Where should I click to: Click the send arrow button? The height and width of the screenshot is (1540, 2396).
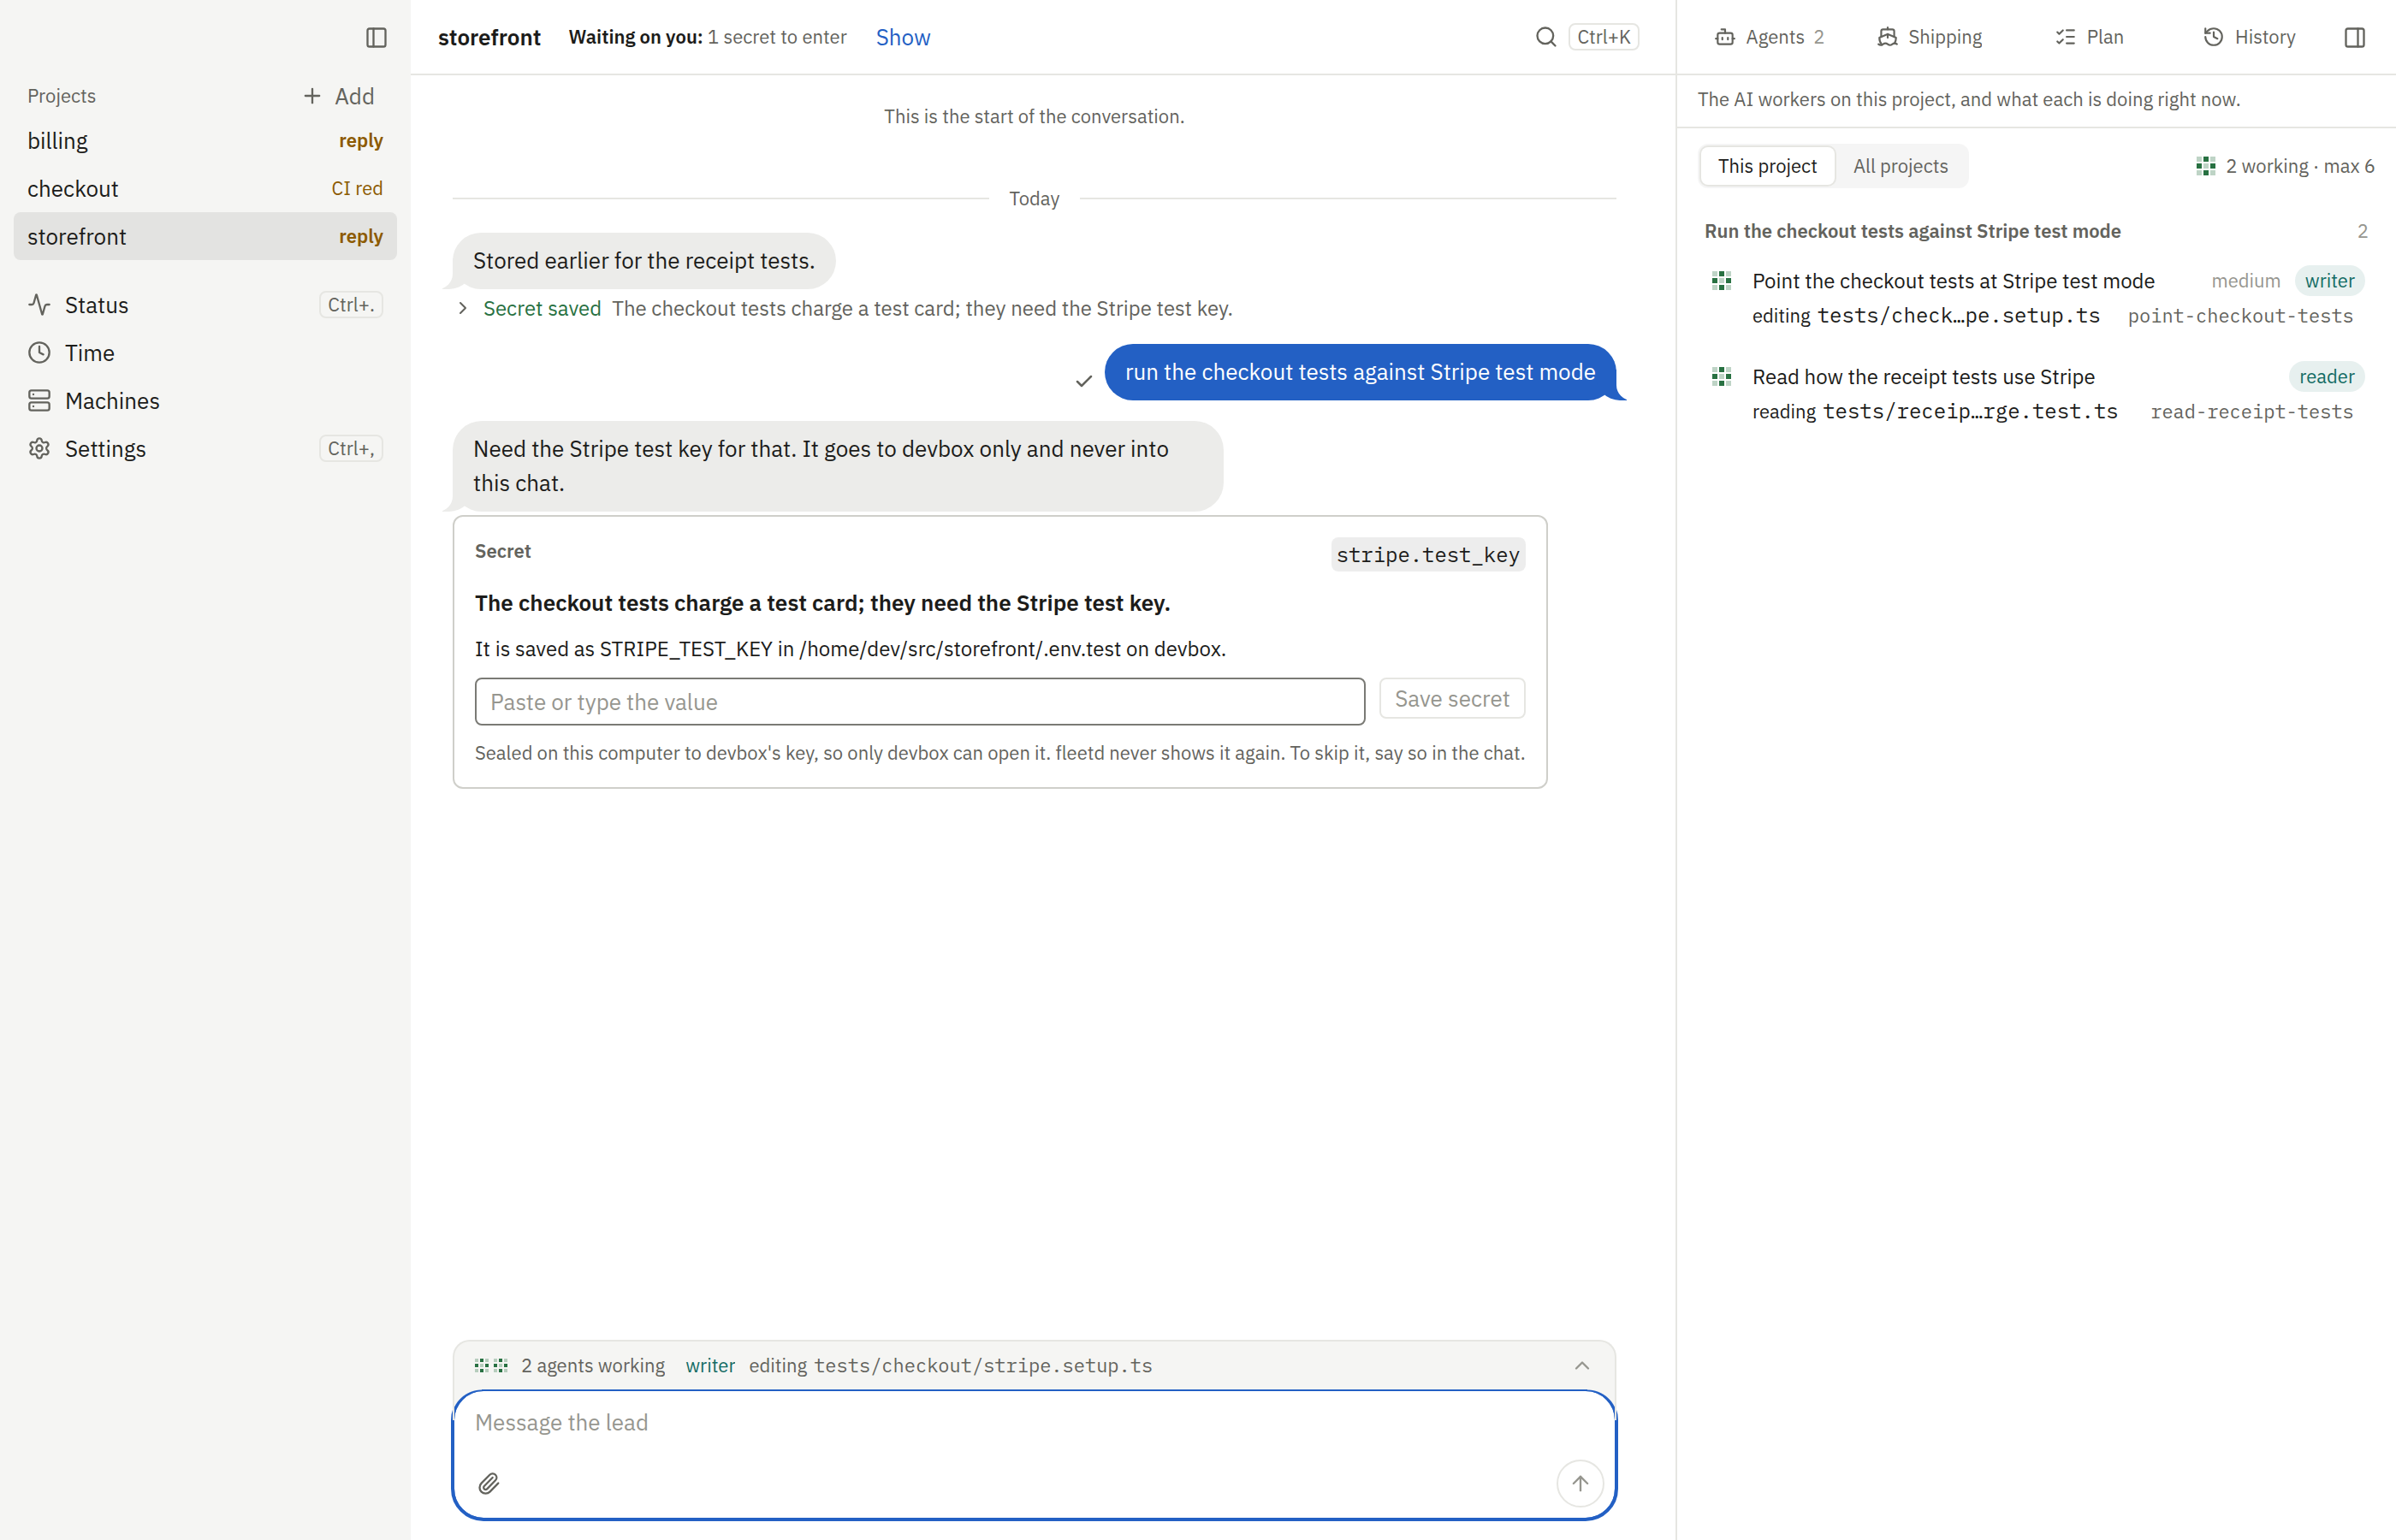coord(1580,1483)
